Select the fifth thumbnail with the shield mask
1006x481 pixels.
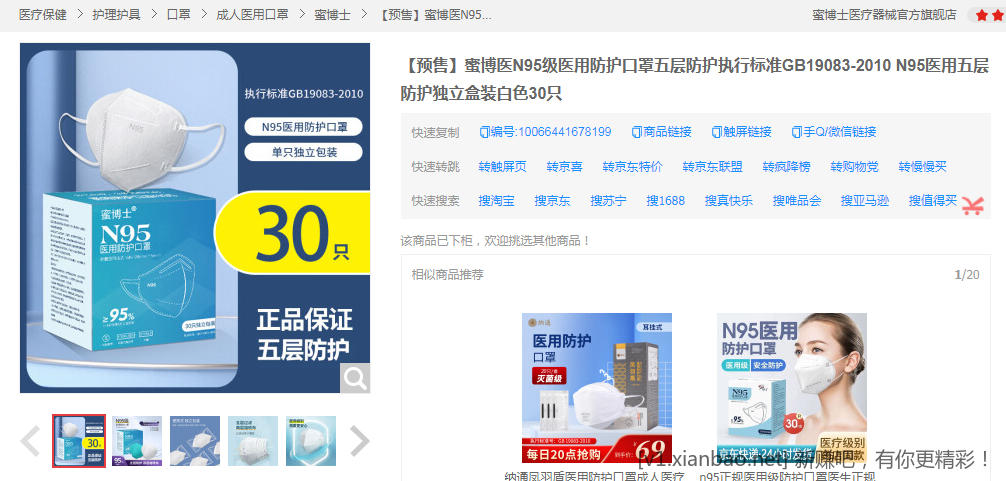pyautogui.click(x=311, y=441)
